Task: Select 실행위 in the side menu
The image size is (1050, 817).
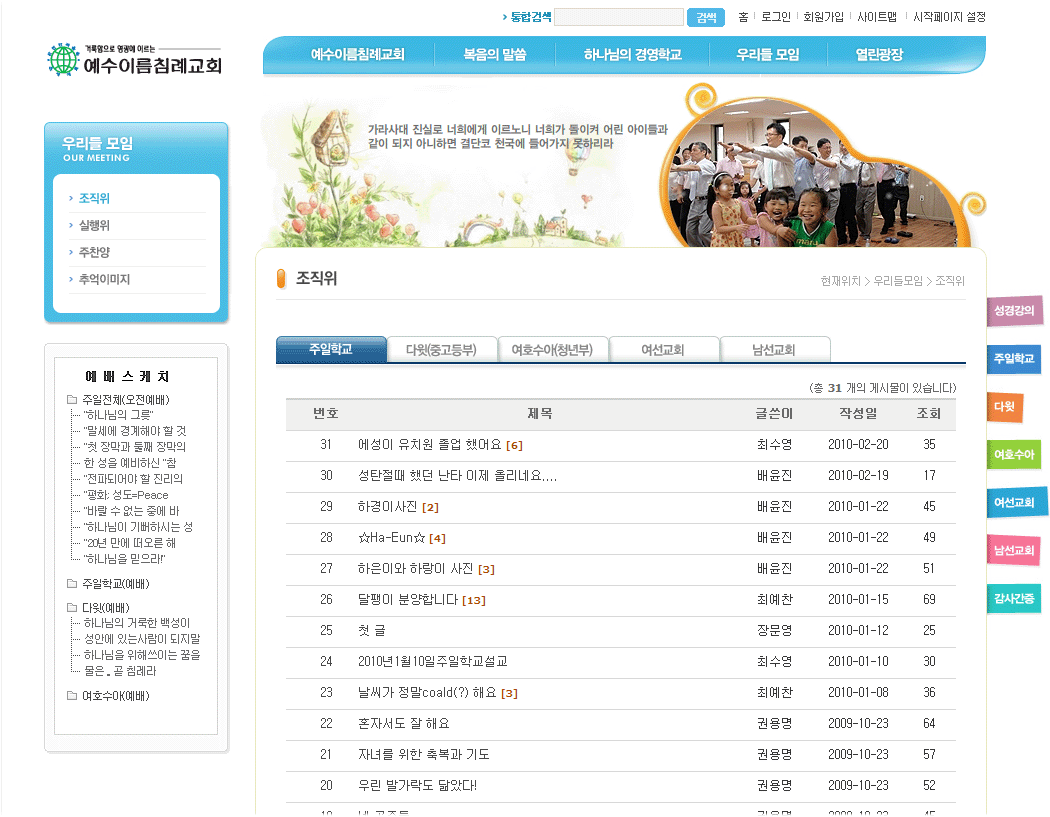Action: 94,226
